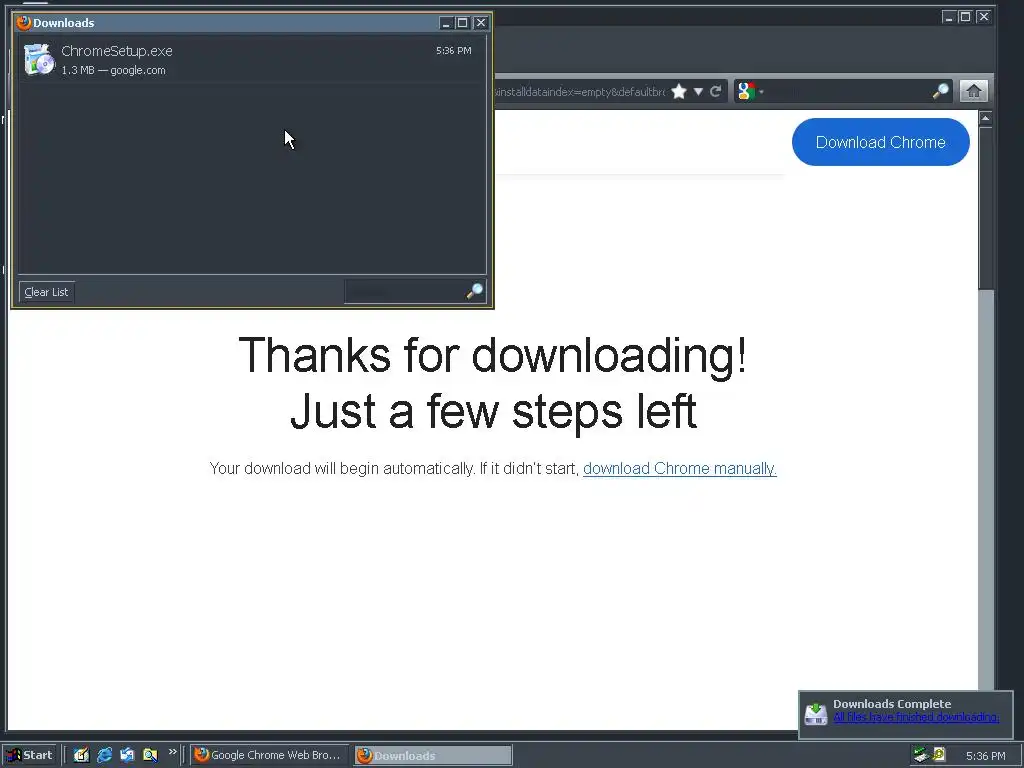The image size is (1024, 768).
Task: Minimize the Firefox browser window
Action: (x=948, y=17)
